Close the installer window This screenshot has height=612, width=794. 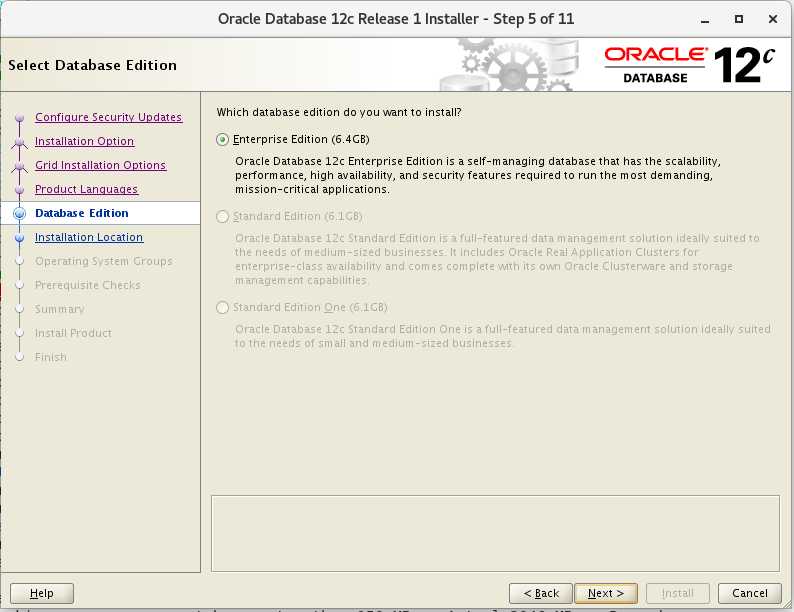pos(773,19)
